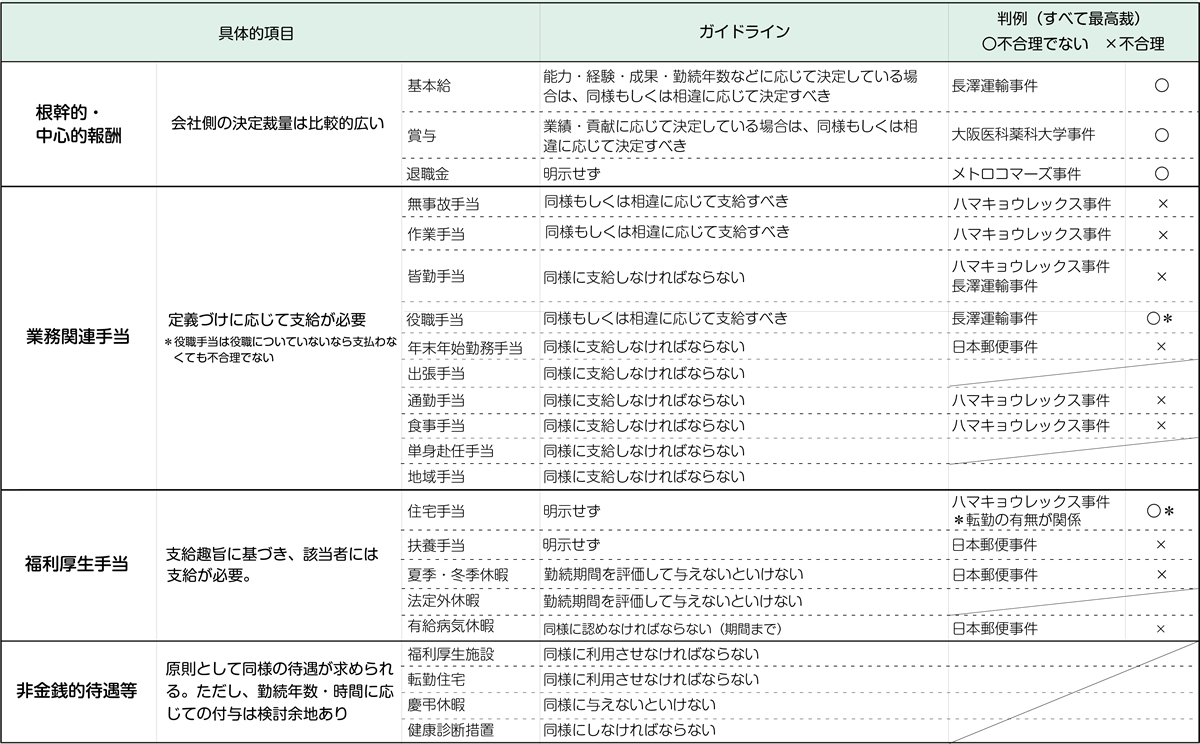Select the 通勤手当 item label
The image size is (1200, 744).
436,400
